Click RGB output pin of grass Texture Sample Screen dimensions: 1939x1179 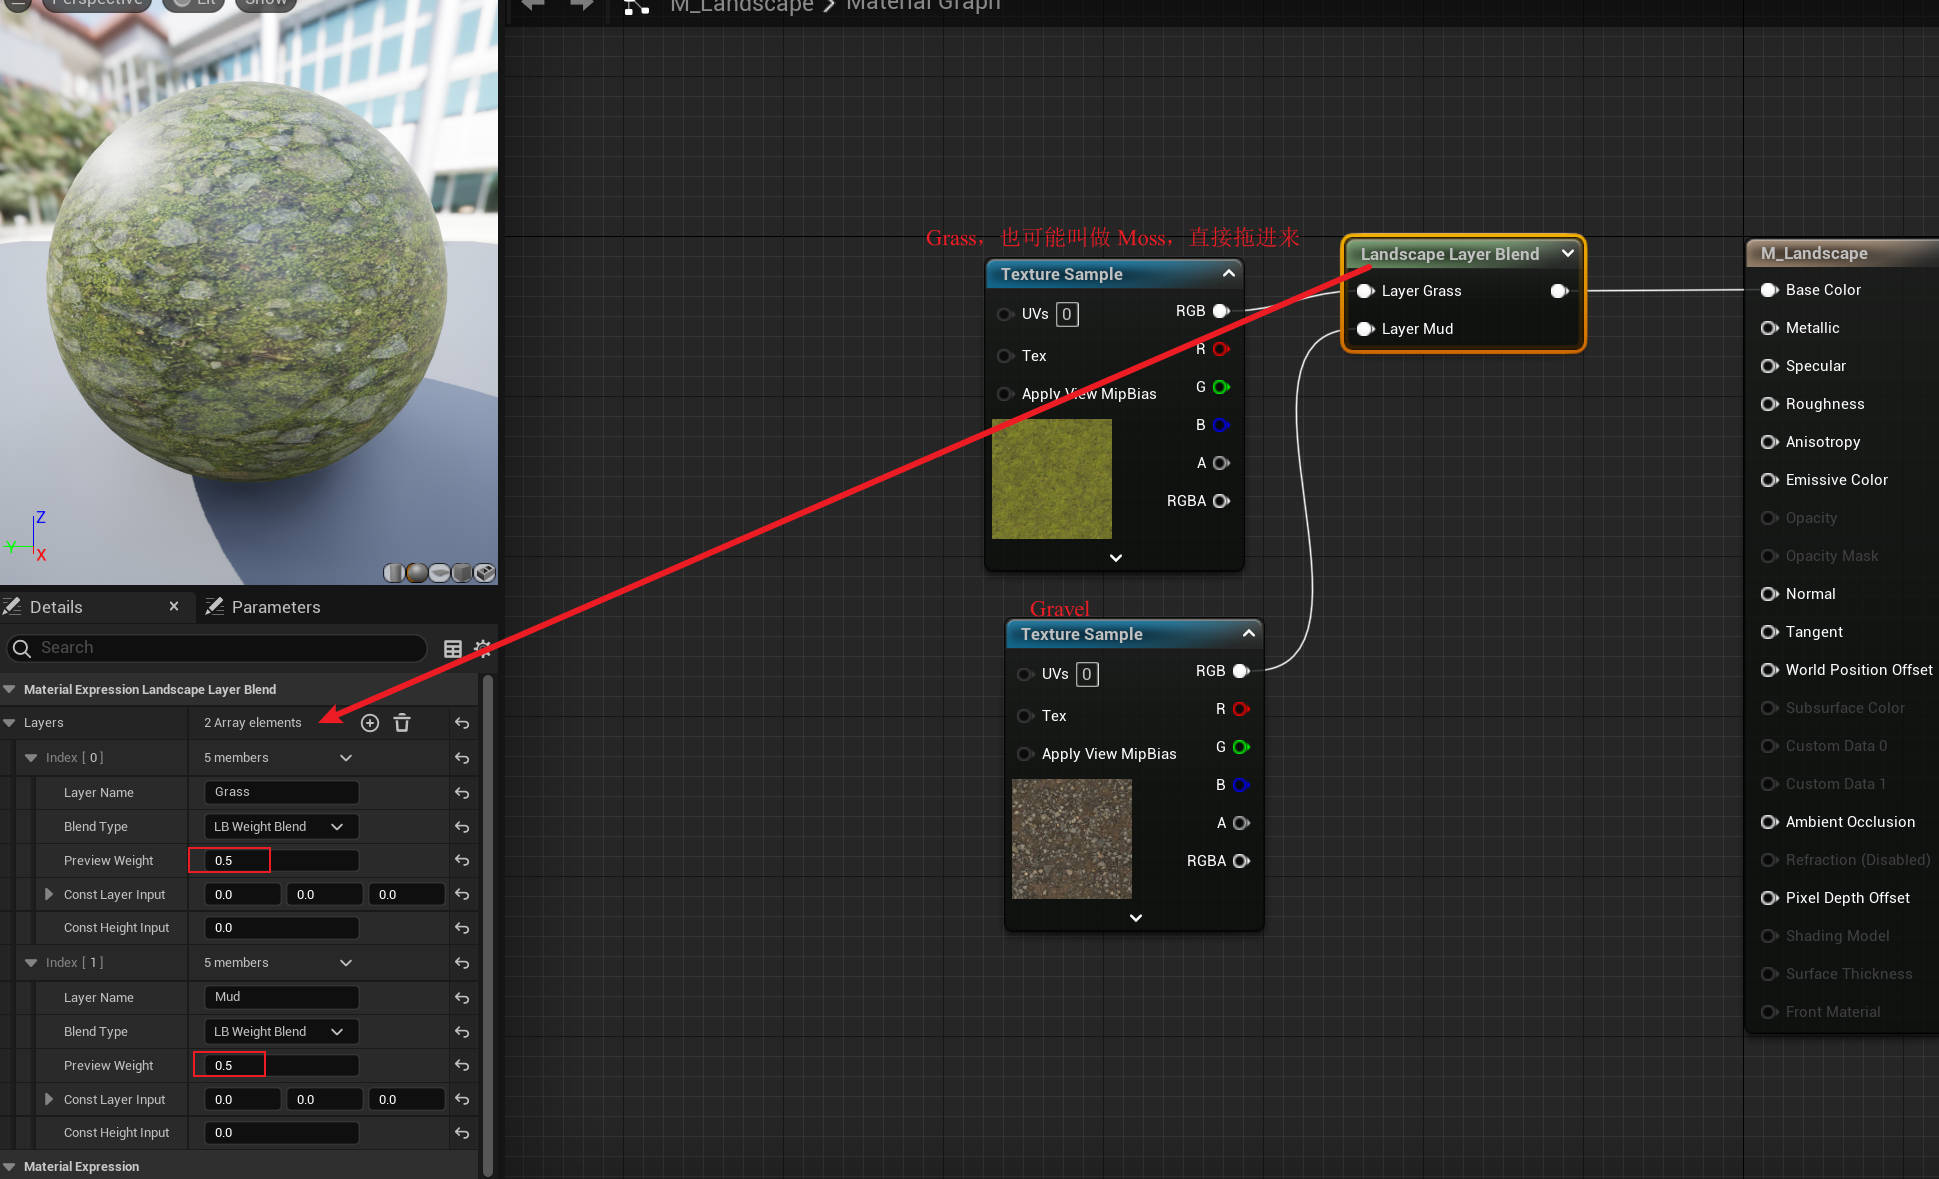(x=1221, y=311)
